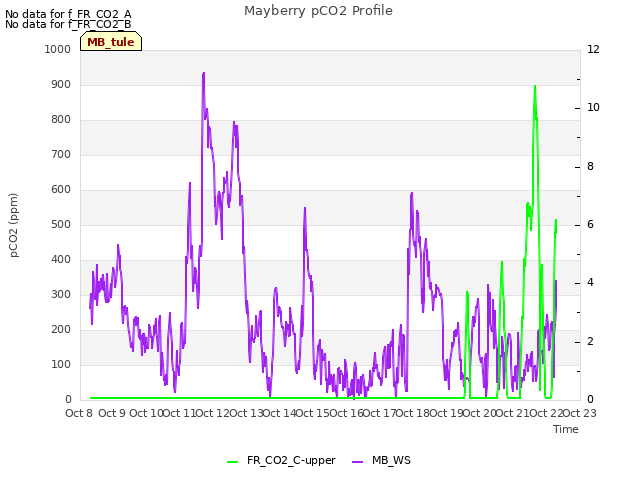The height and width of the screenshot is (480, 640).
Task: Click the highest purple MB_WS peak
Action: tap(204, 74)
